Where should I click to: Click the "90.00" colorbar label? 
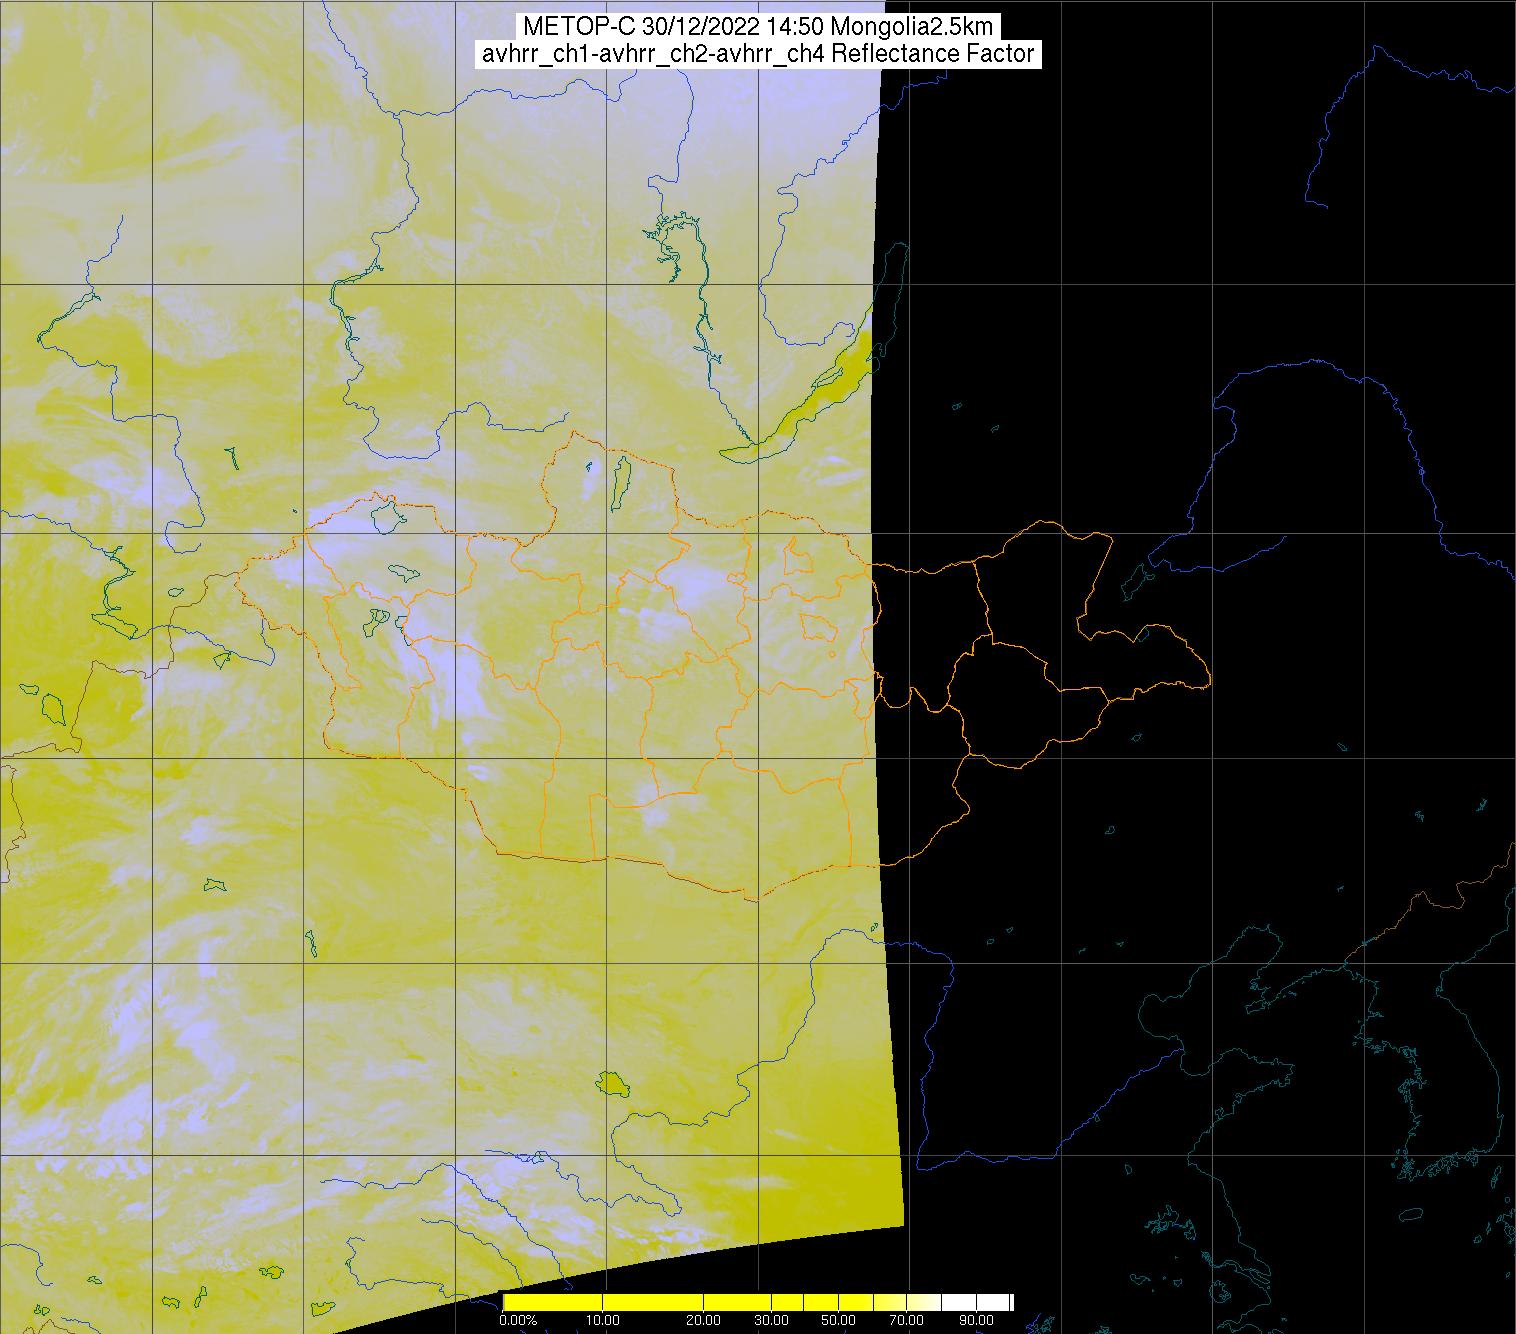(977, 1320)
